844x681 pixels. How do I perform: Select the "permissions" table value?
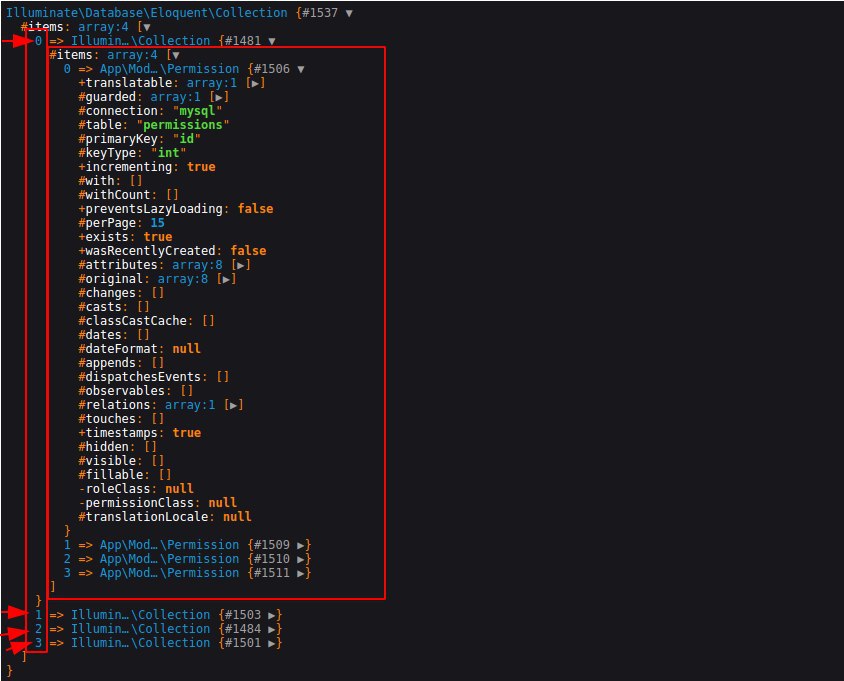coord(182,125)
